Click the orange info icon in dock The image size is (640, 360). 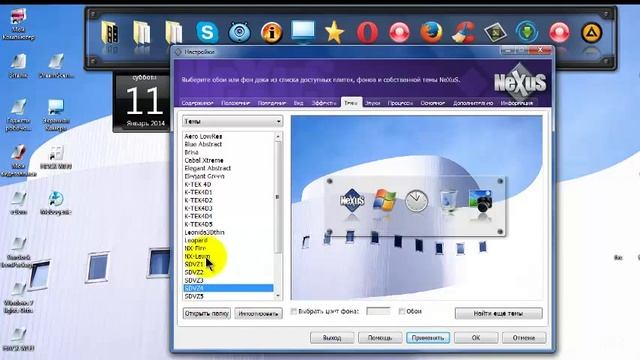271,33
